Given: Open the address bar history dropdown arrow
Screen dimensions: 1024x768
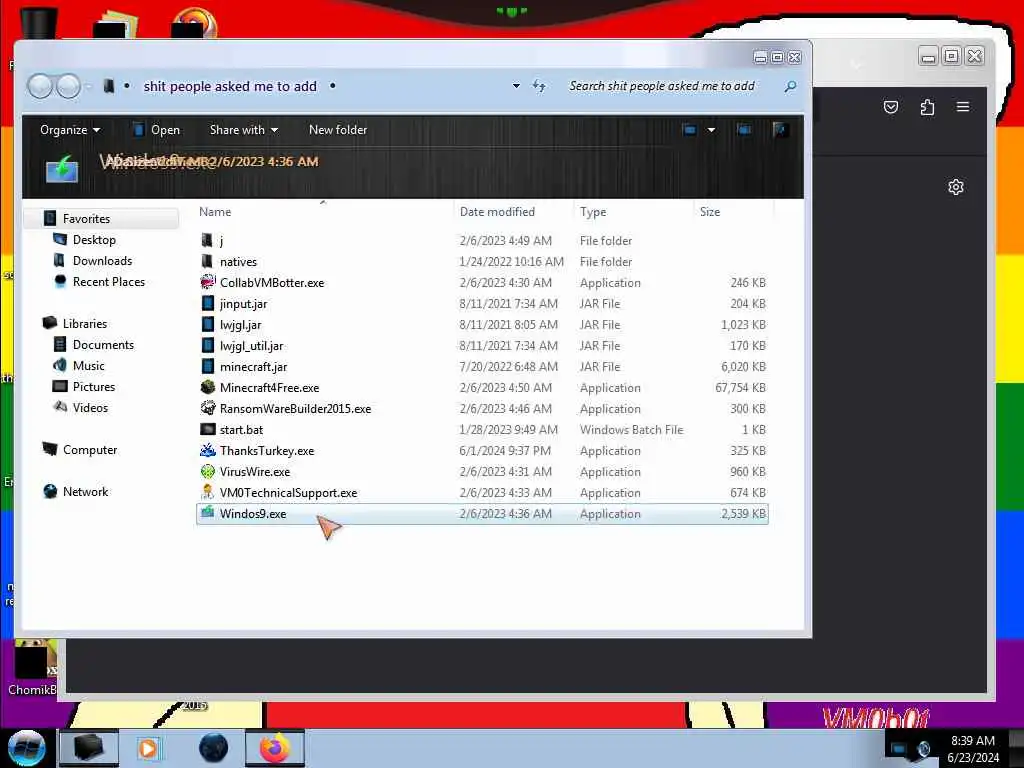Looking at the screenshot, I should [516, 86].
